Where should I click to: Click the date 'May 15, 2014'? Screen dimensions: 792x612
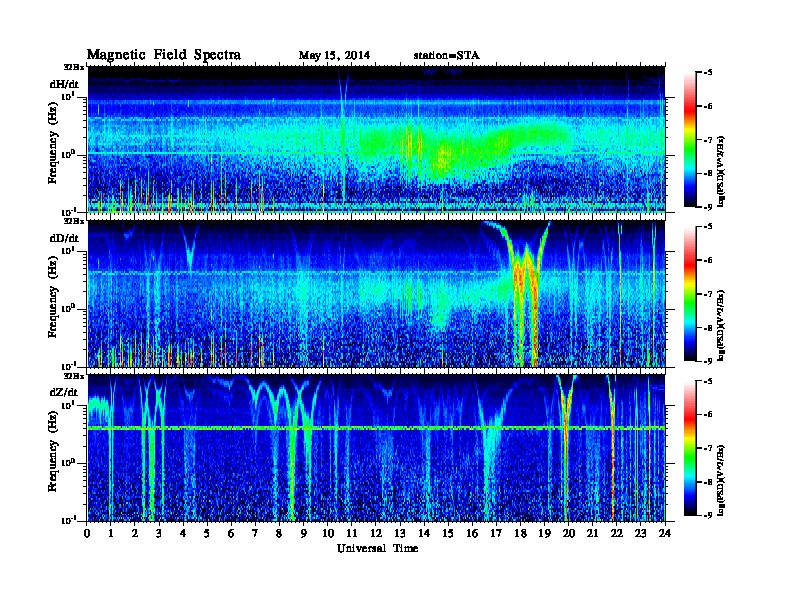(334, 55)
